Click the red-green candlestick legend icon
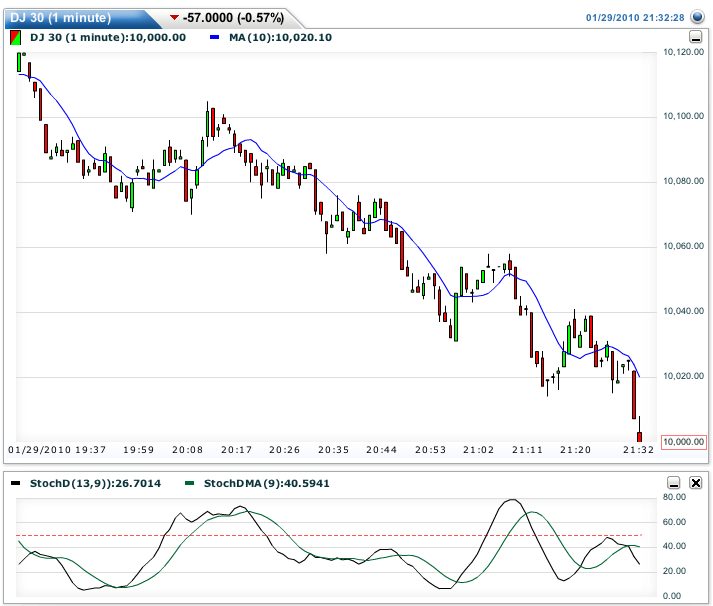The width and height of the screenshot is (713, 606). pyautogui.click(x=15, y=37)
